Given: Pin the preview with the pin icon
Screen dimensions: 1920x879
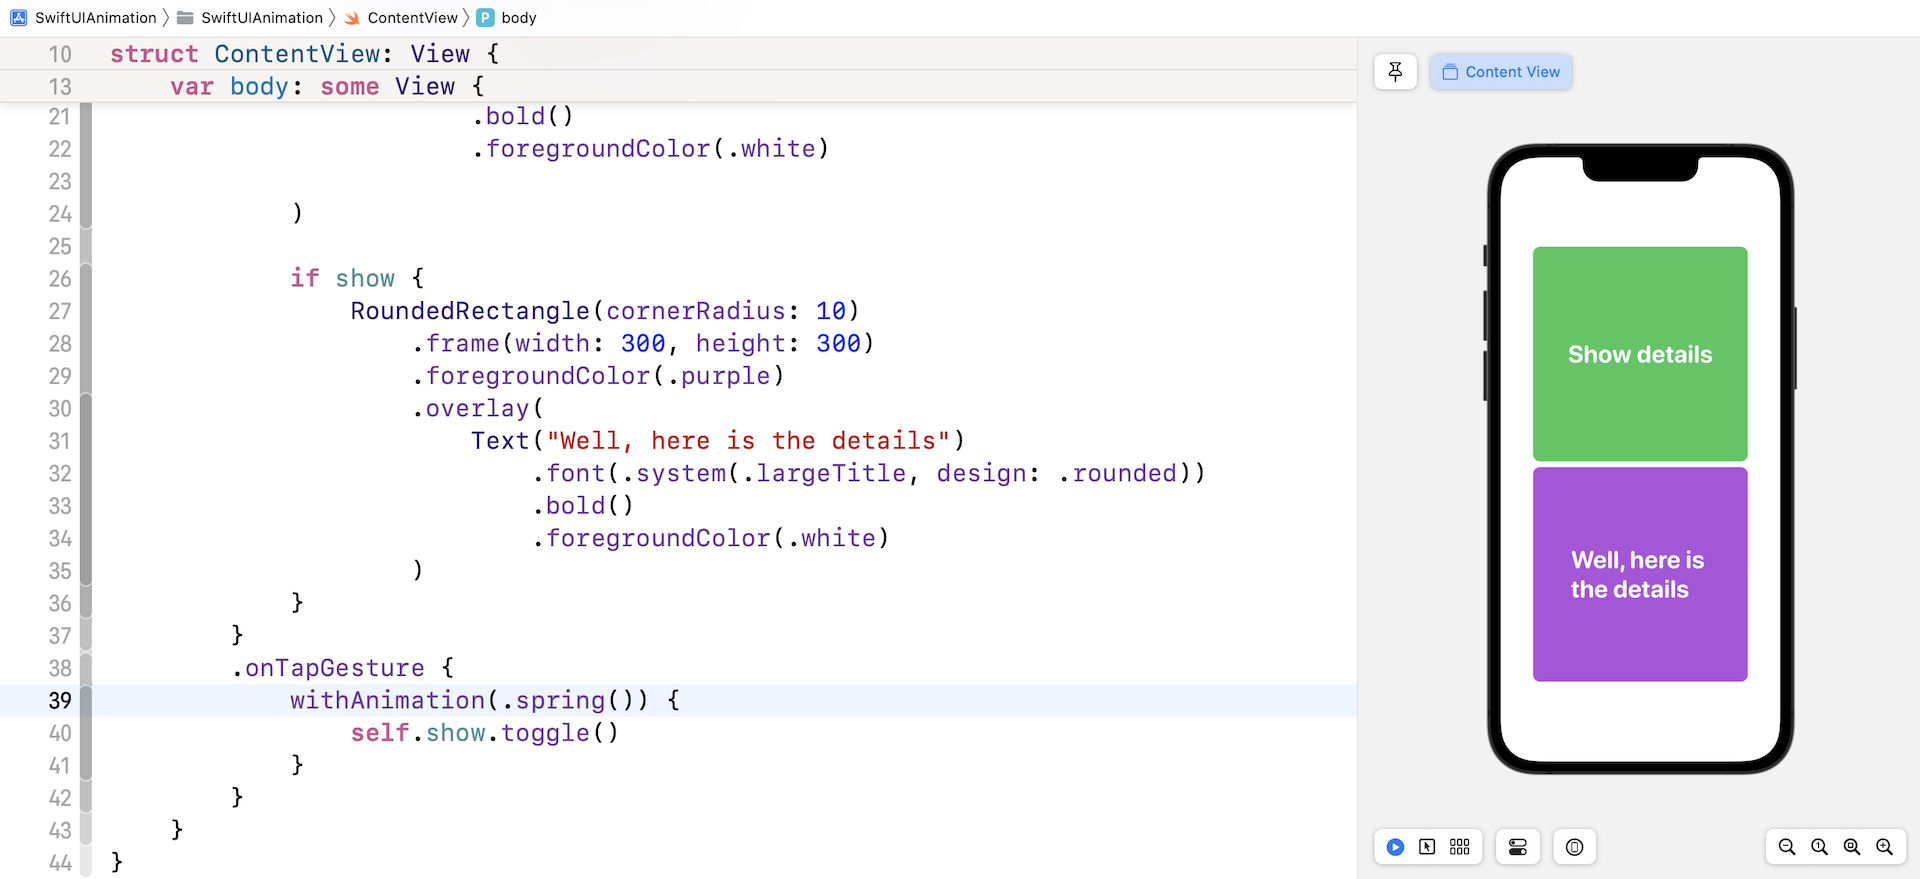Looking at the screenshot, I should coord(1395,72).
